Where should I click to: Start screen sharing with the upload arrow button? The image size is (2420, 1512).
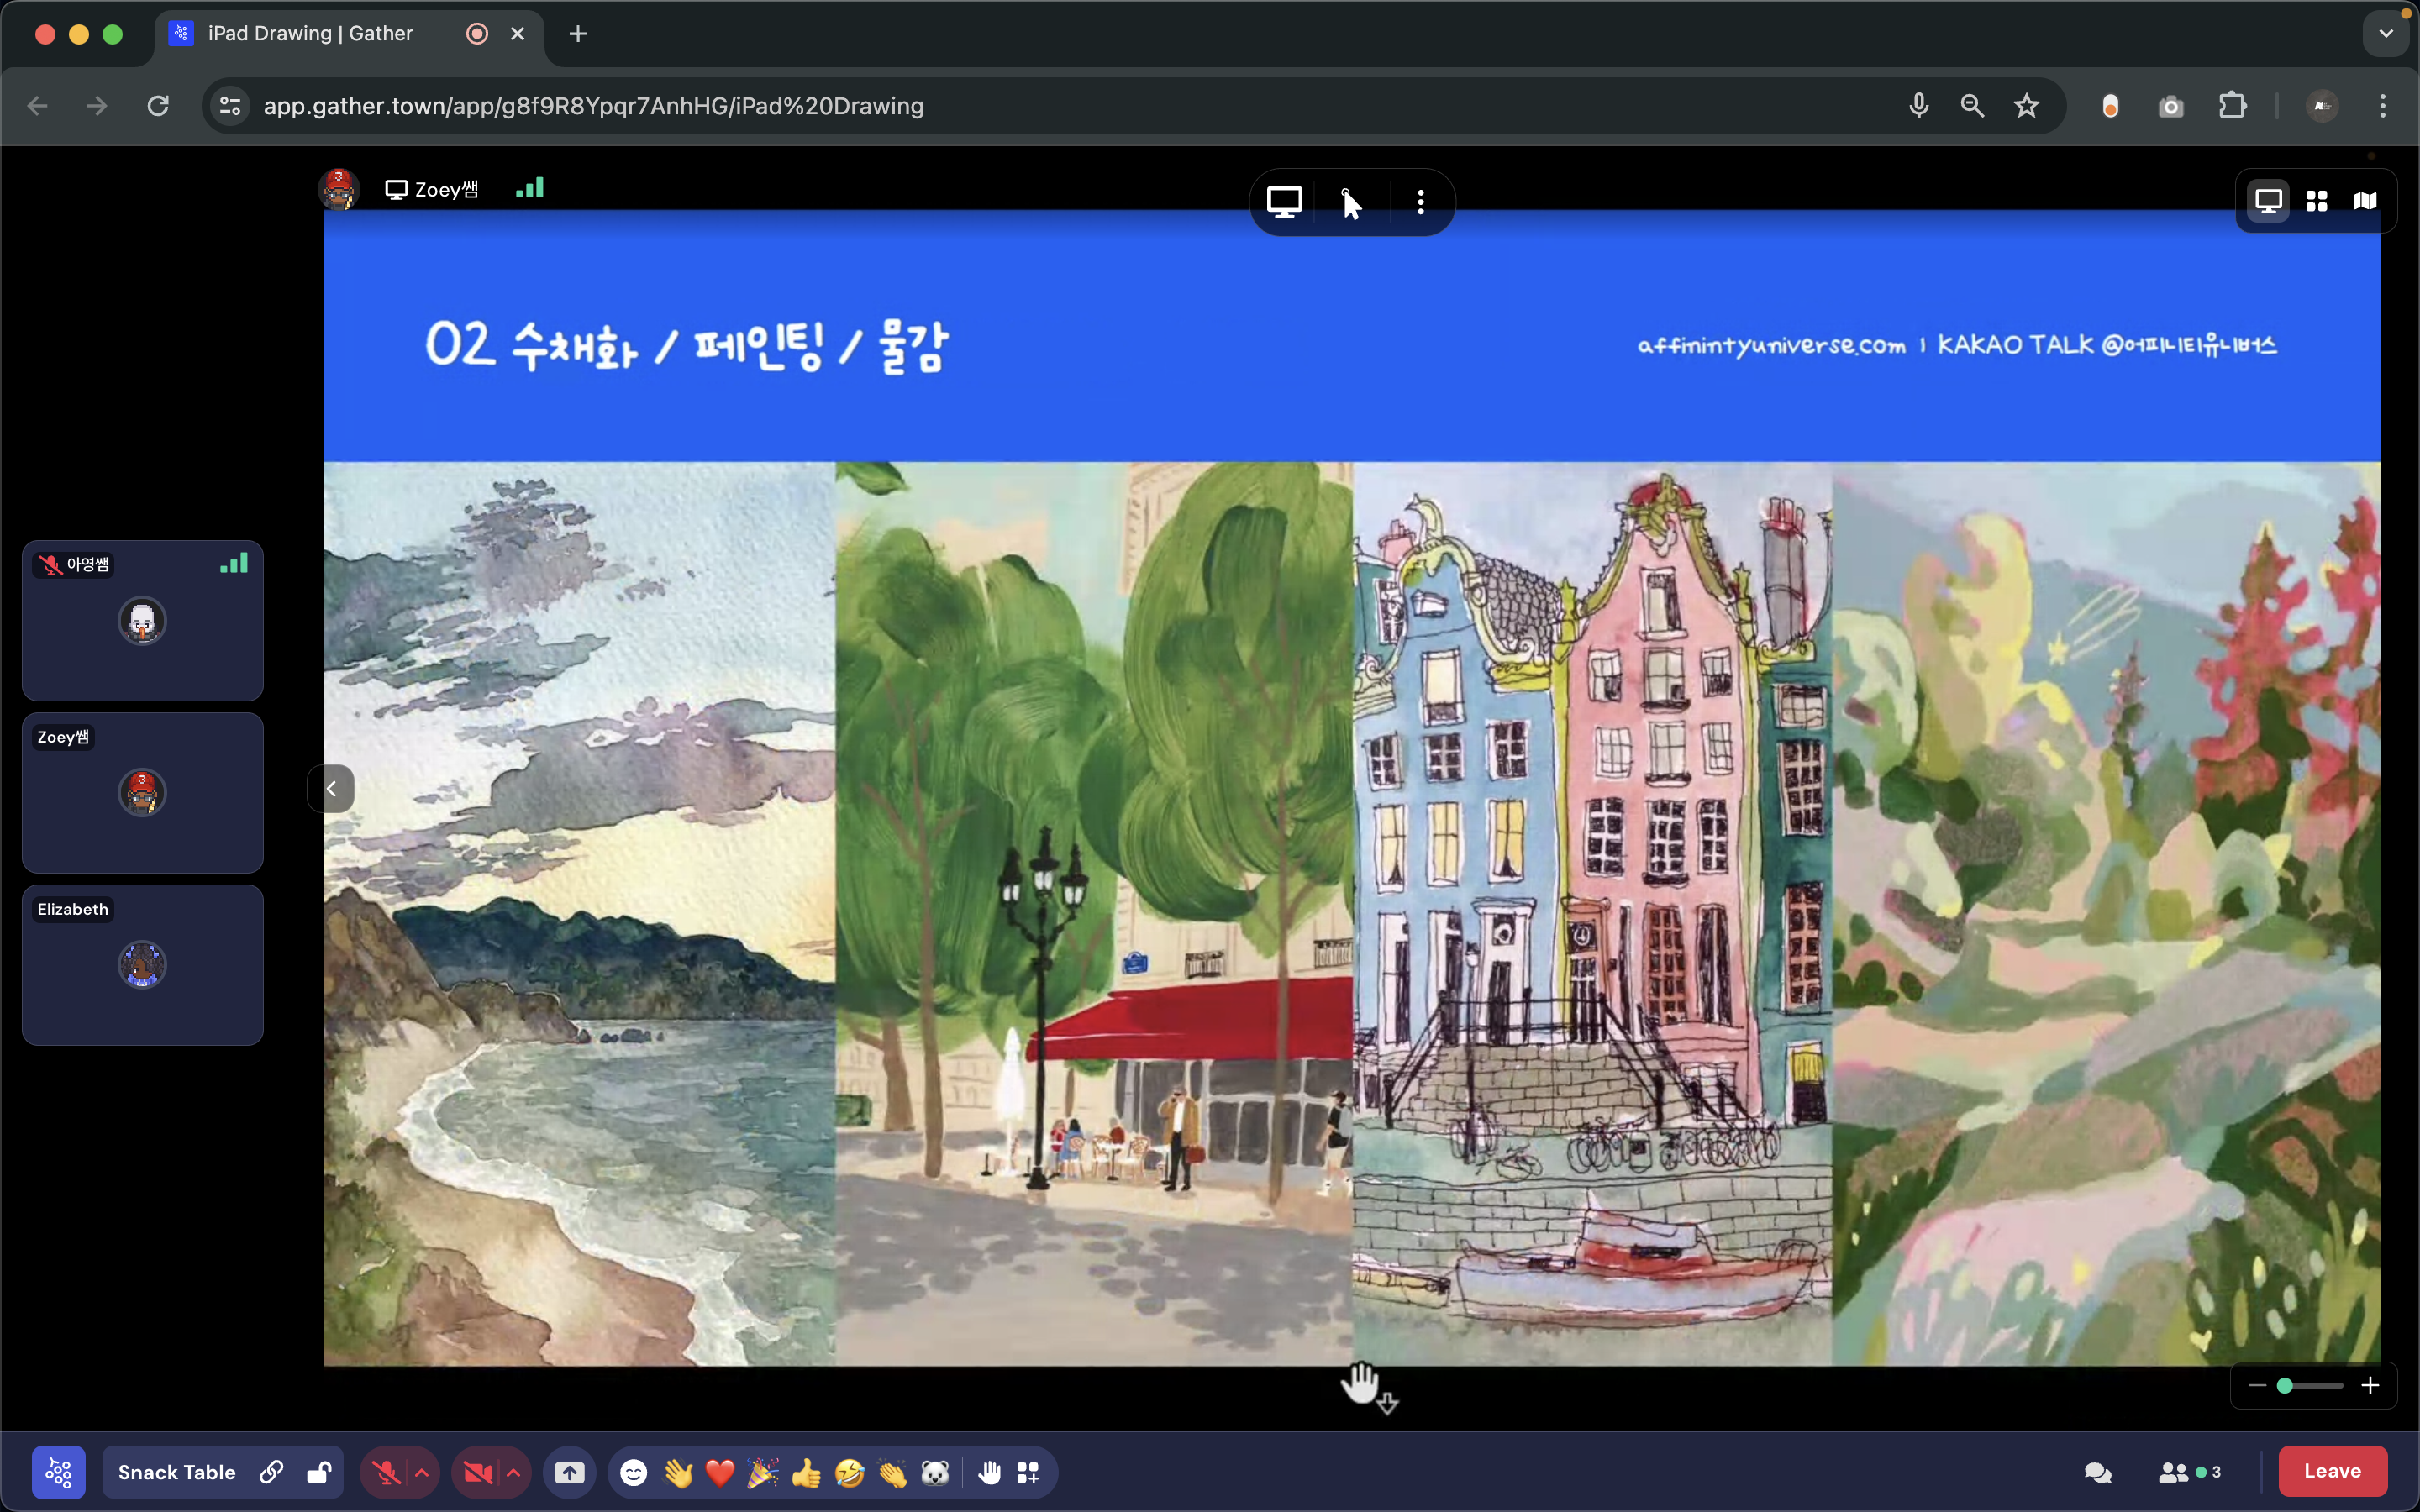pos(570,1472)
